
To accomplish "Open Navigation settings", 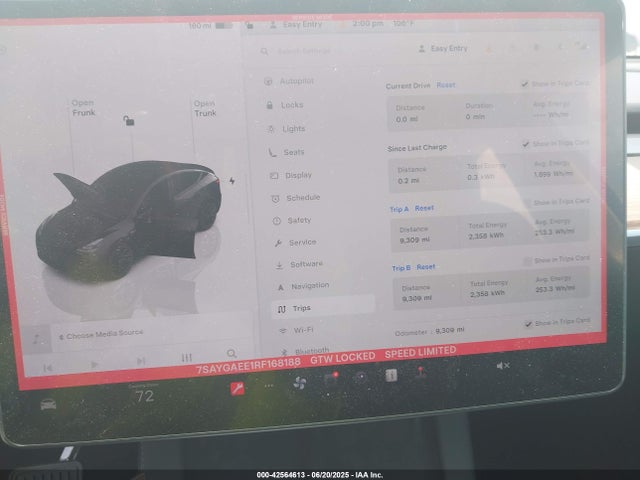I will (x=303, y=286).
